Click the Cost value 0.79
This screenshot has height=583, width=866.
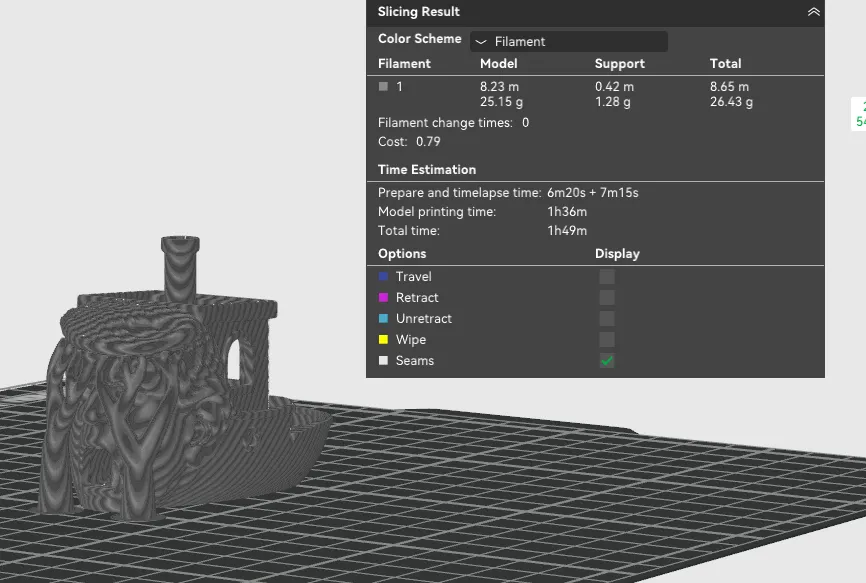(x=428, y=141)
